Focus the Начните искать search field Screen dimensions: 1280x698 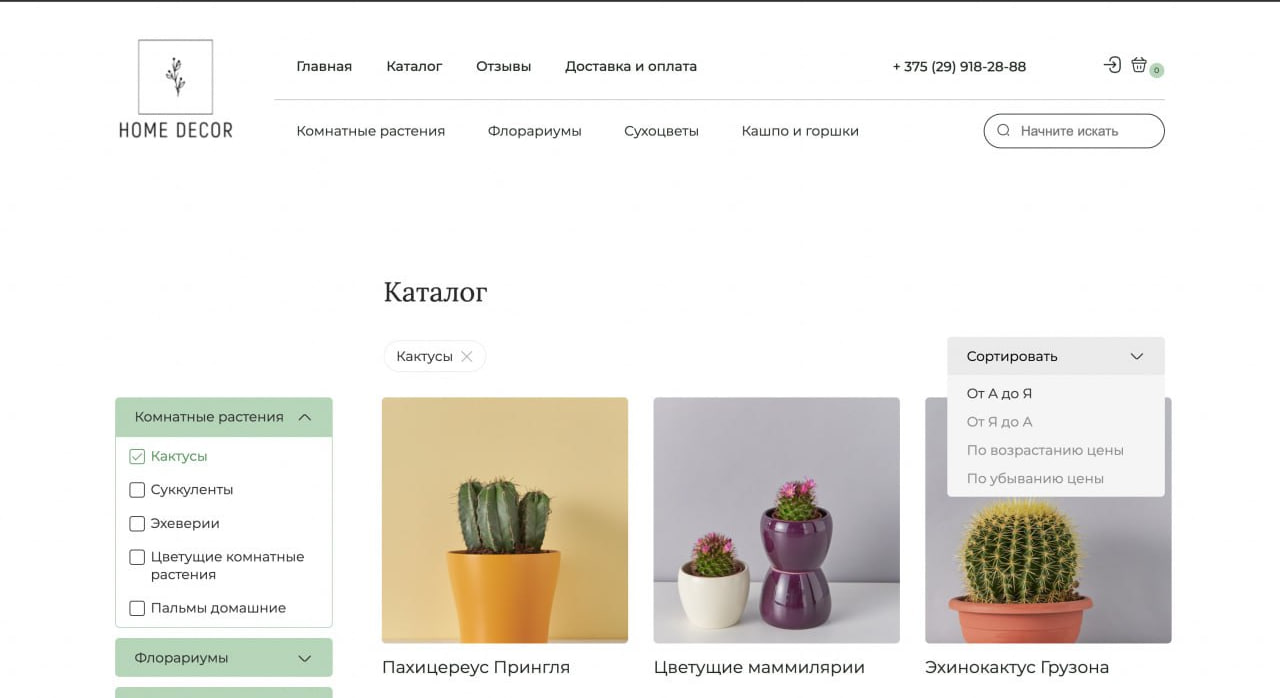[1074, 131]
